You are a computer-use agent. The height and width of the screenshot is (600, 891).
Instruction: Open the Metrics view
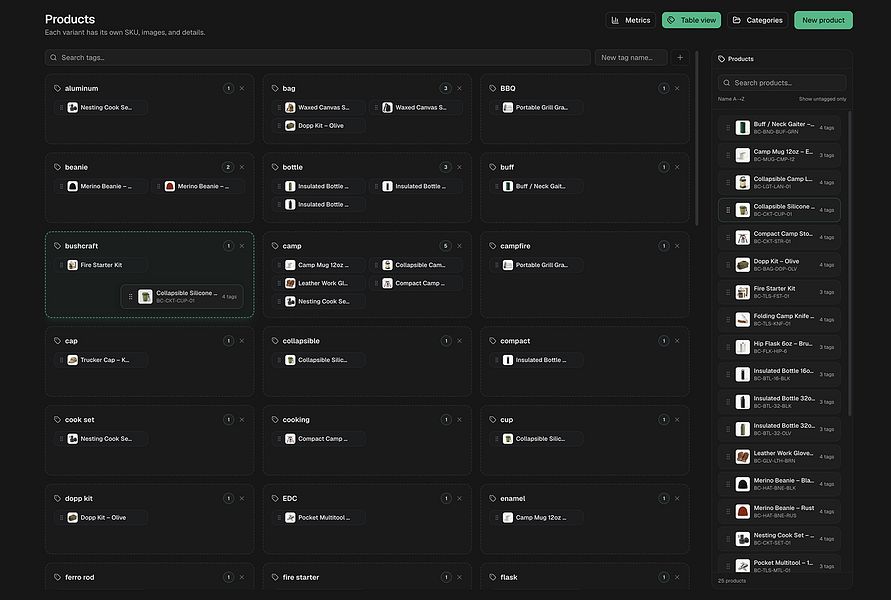630,20
